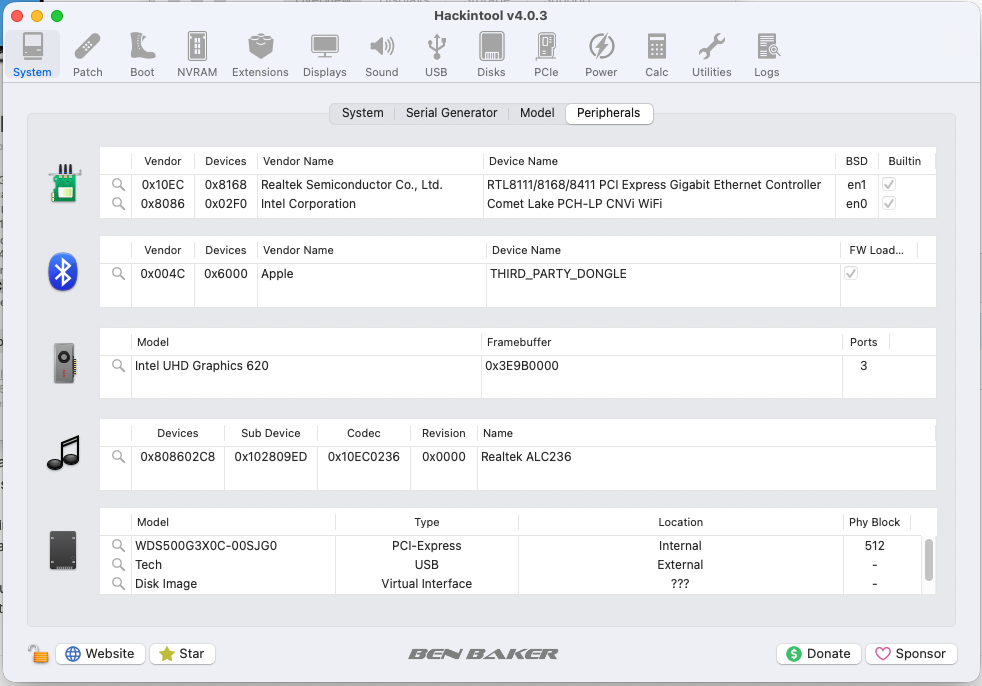Click the Donate button
982x686 pixels.
click(819, 654)
